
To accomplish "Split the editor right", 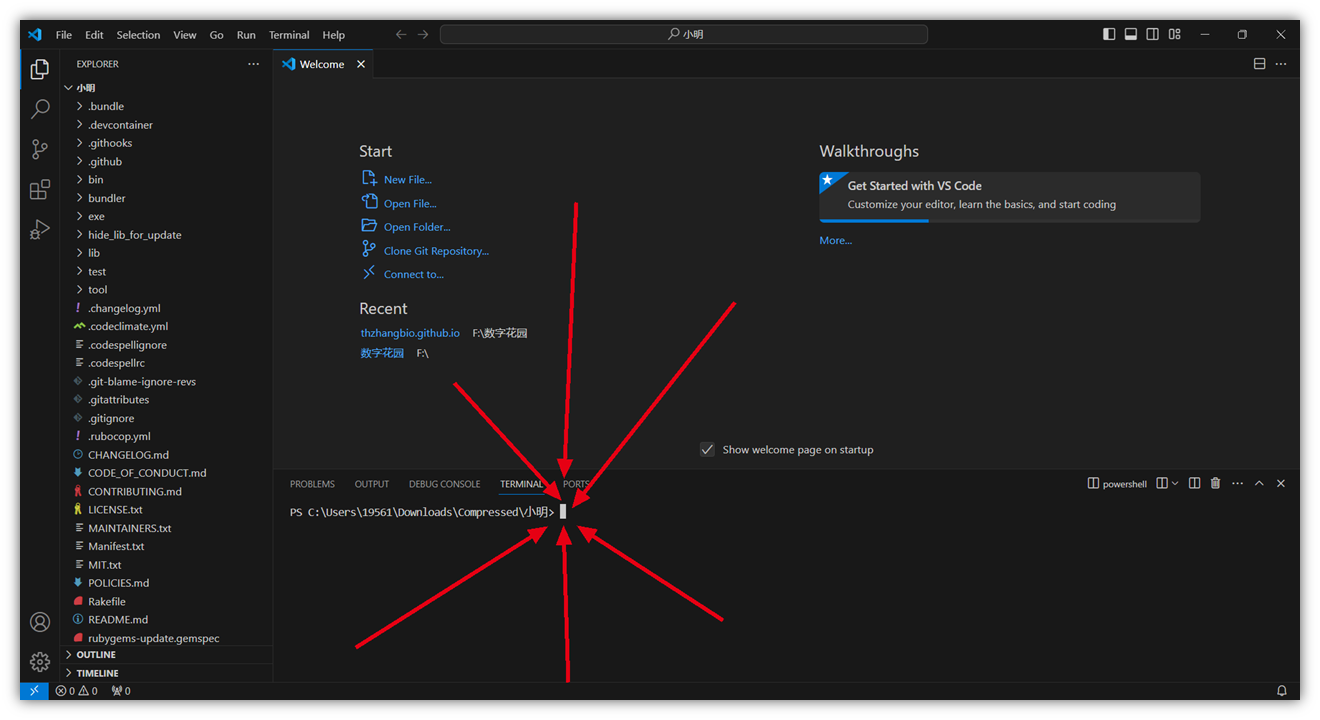I will (x=1259, y=64).
